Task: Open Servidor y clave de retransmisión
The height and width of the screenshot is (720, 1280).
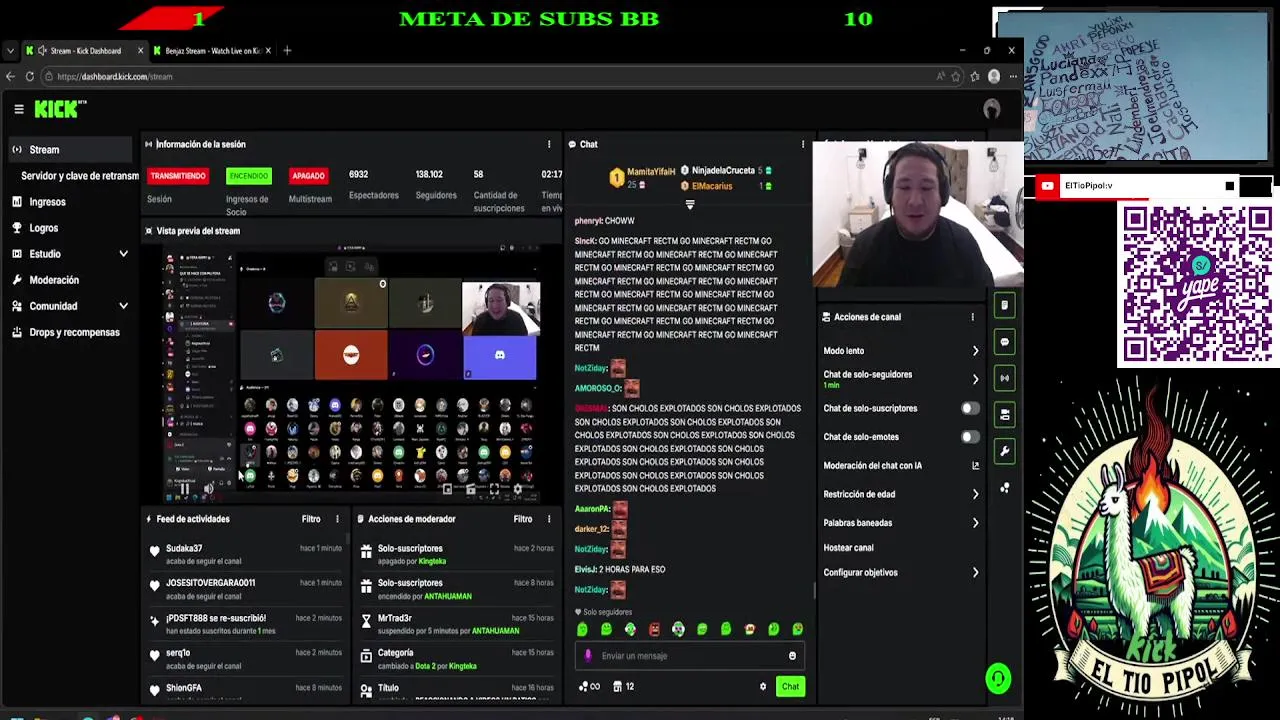Action: 79,176
